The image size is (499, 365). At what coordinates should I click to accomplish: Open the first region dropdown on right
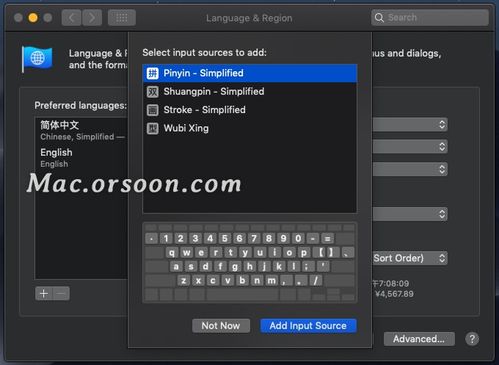410,125
